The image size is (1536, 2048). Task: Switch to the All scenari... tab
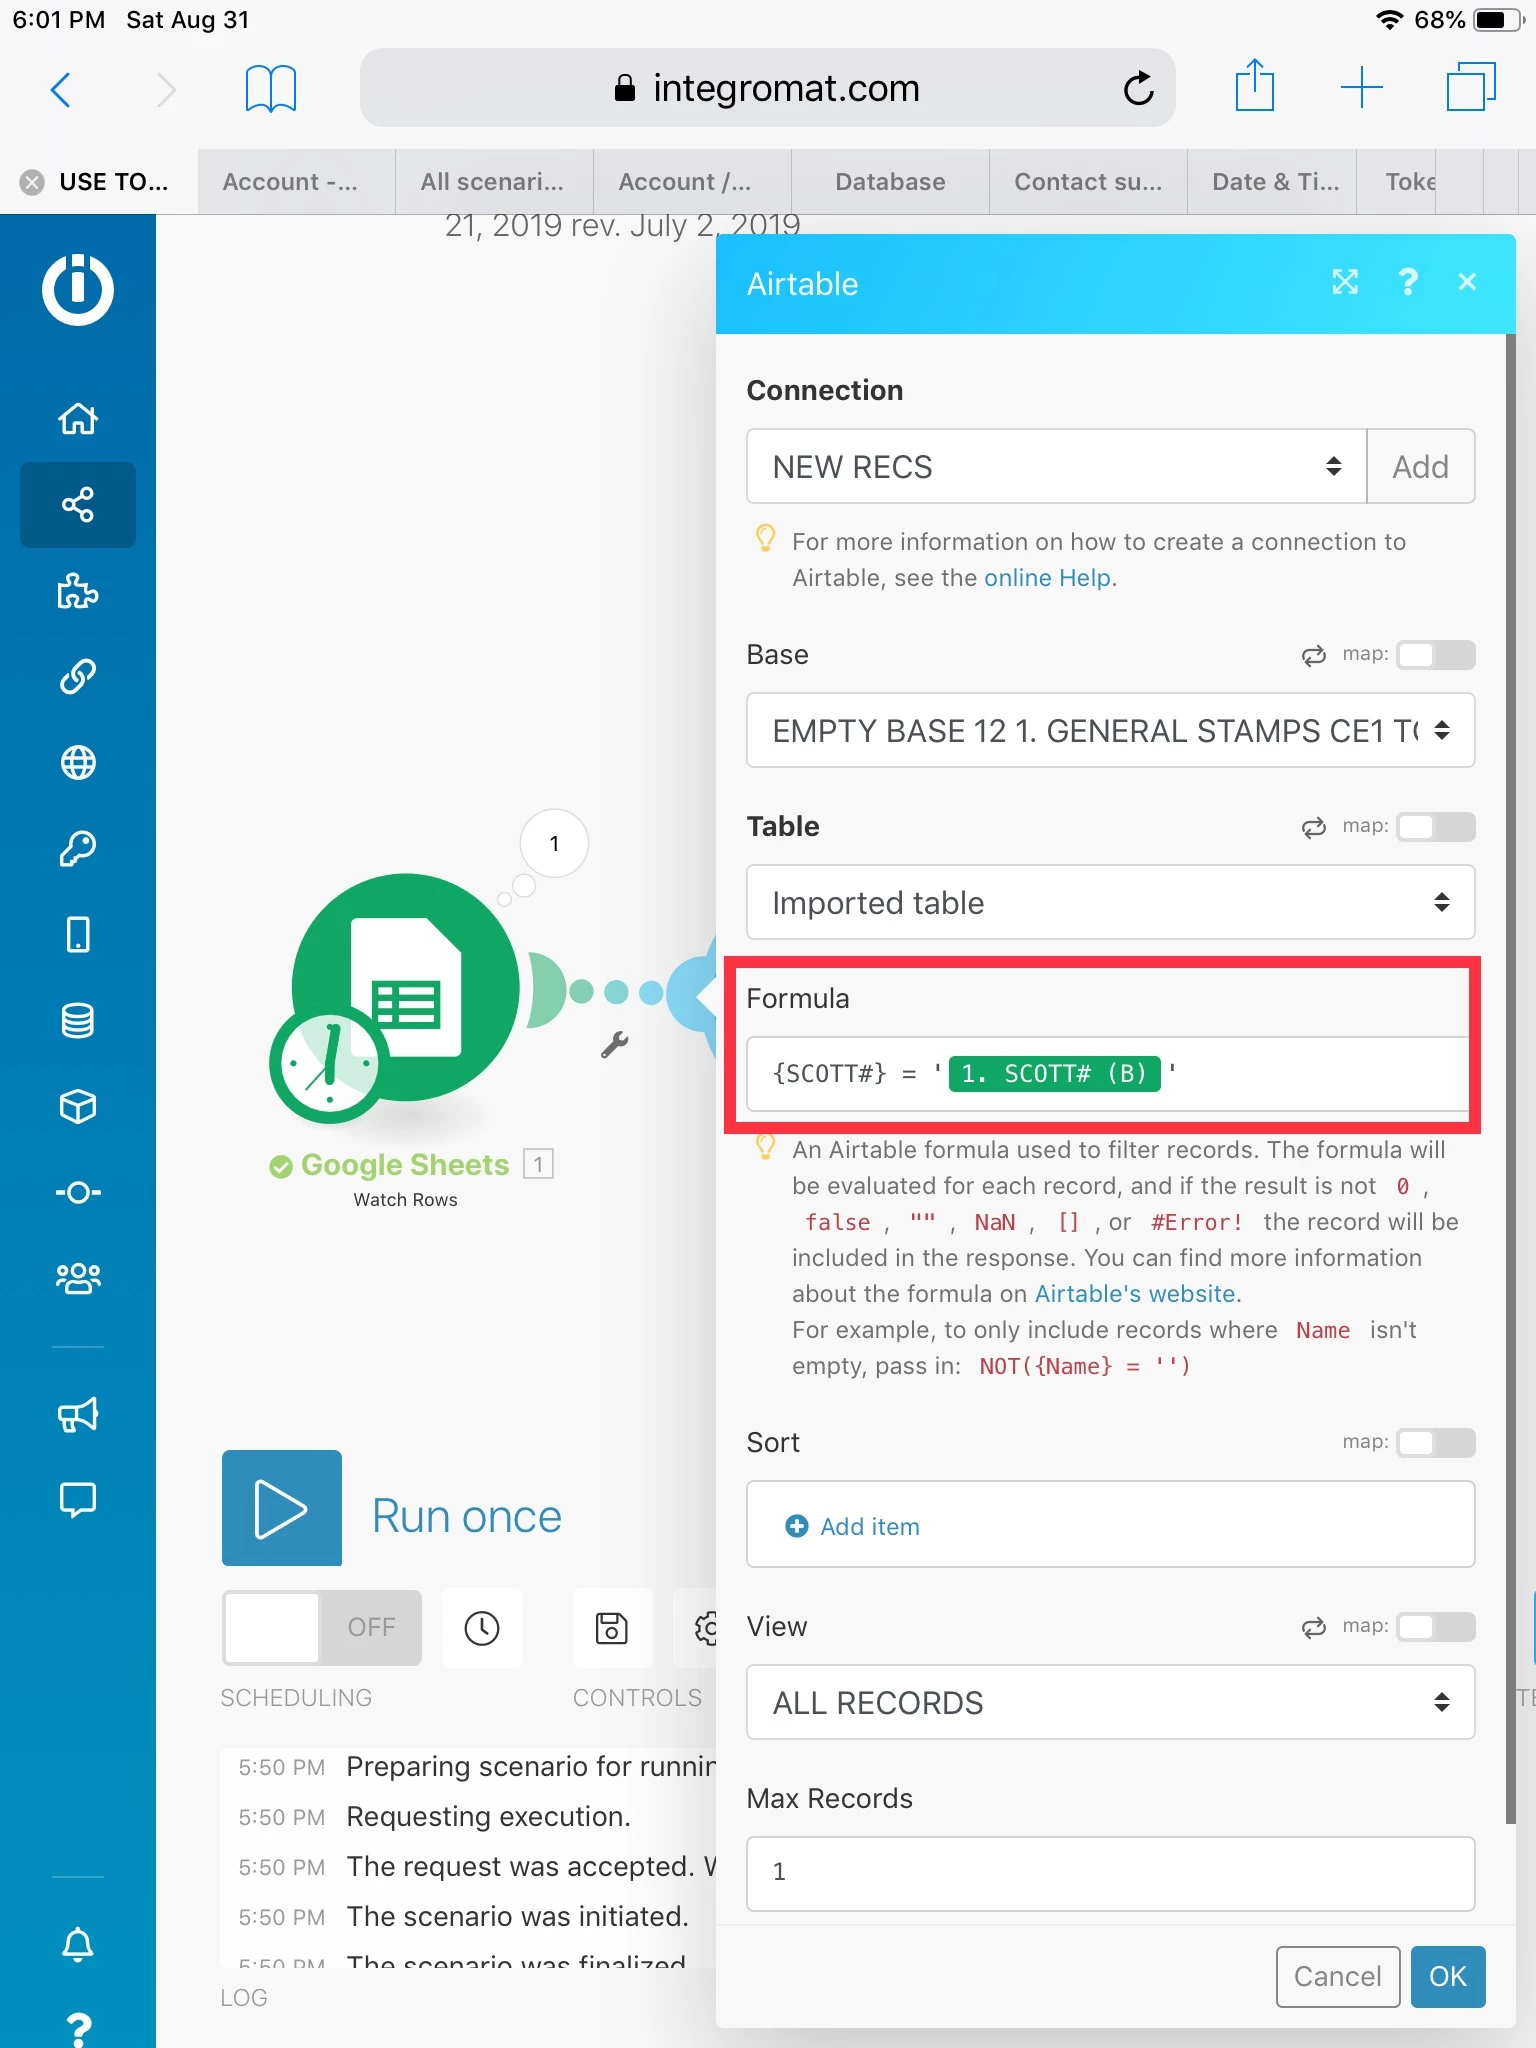[494, 182]
